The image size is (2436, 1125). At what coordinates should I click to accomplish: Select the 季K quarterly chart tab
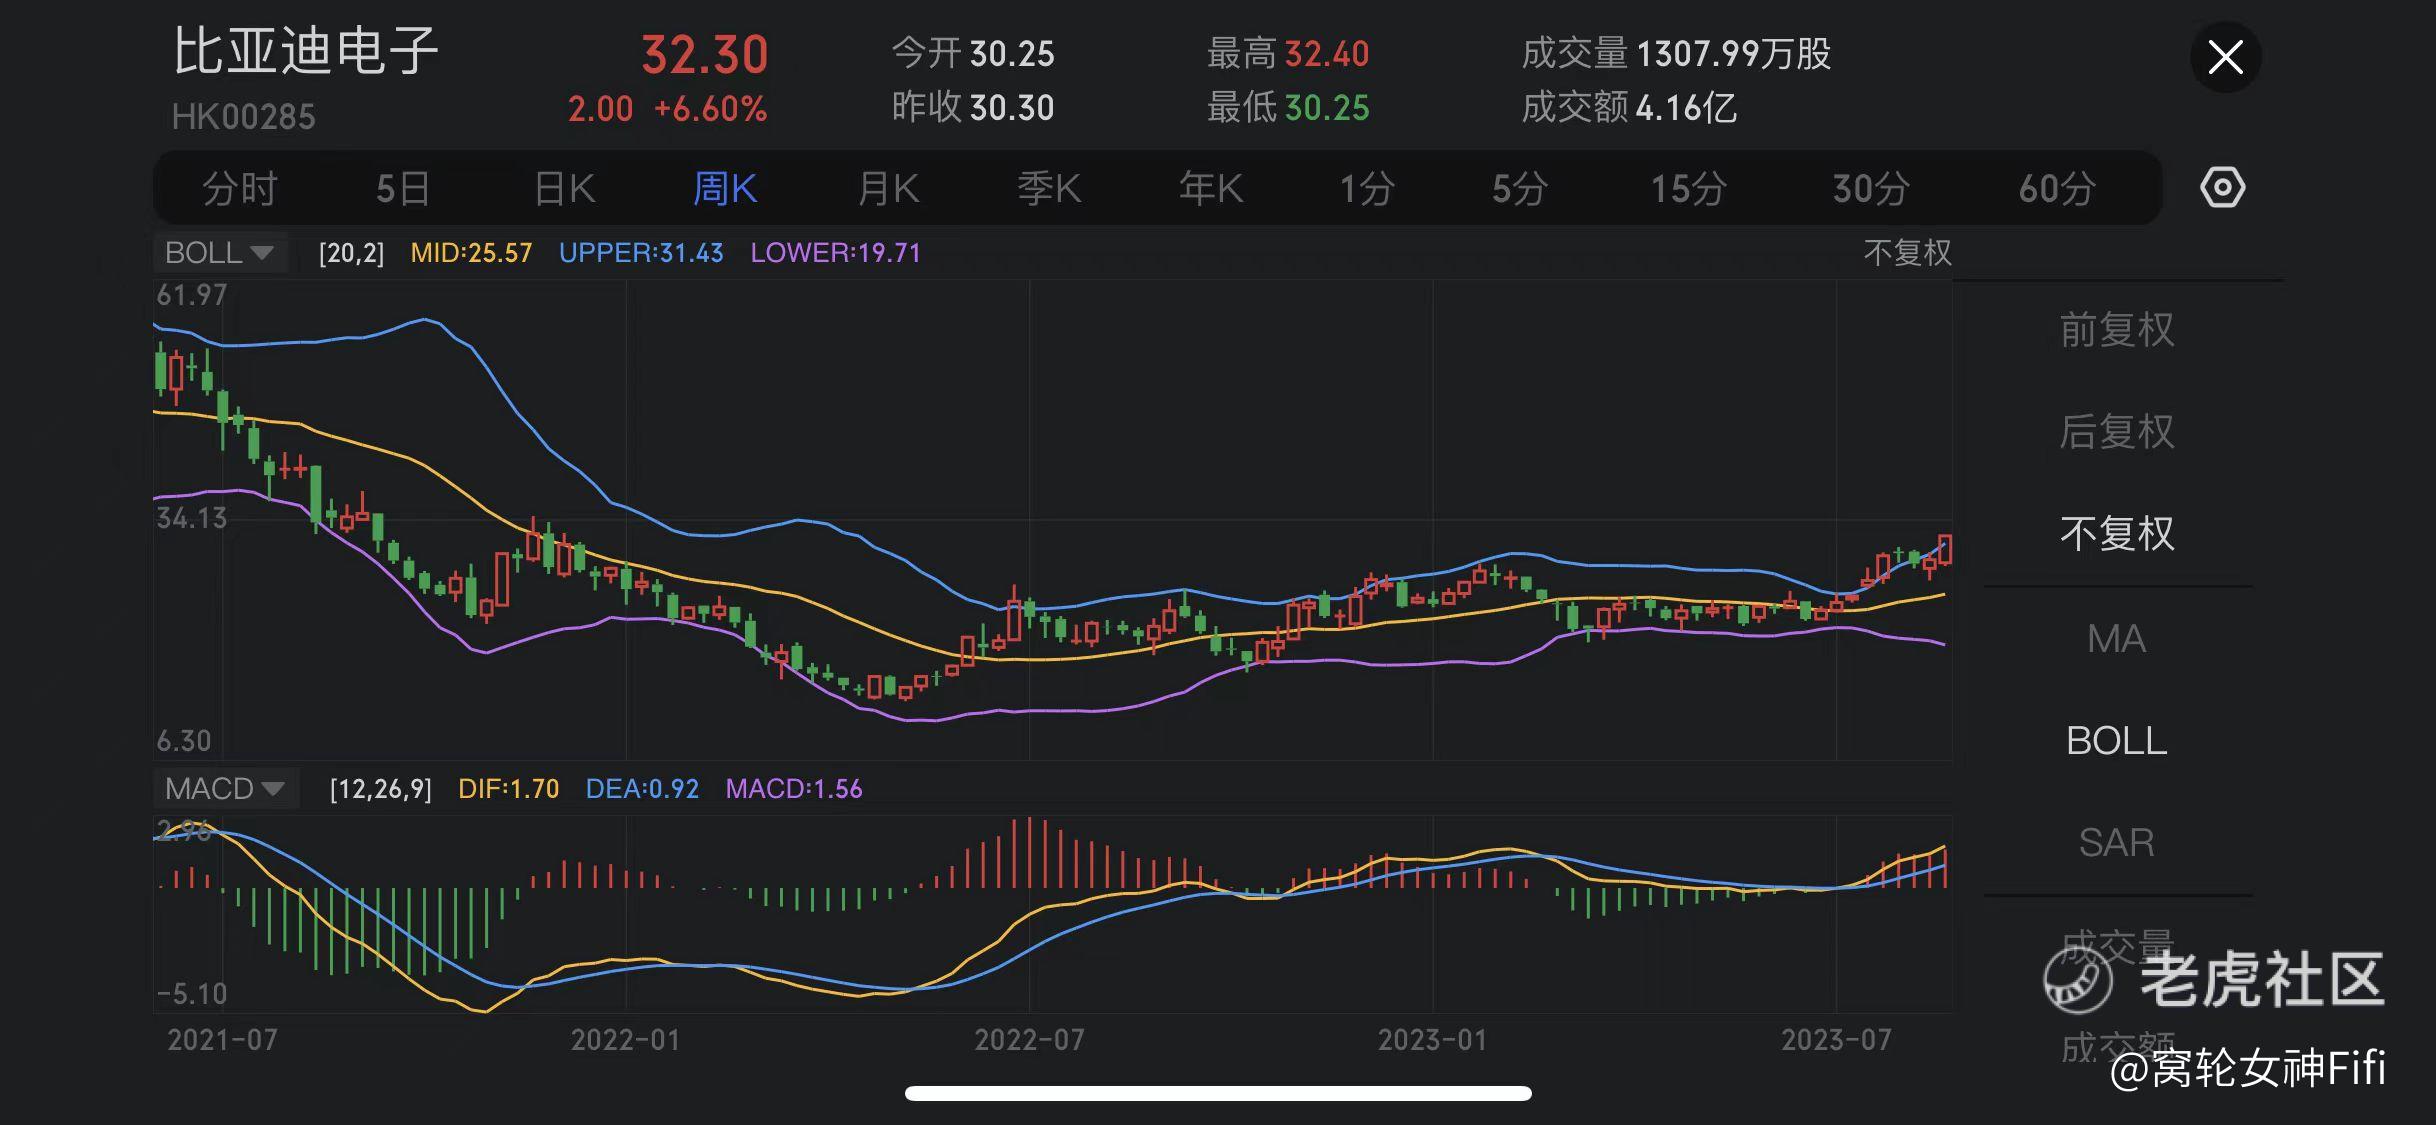(1049, 188)
